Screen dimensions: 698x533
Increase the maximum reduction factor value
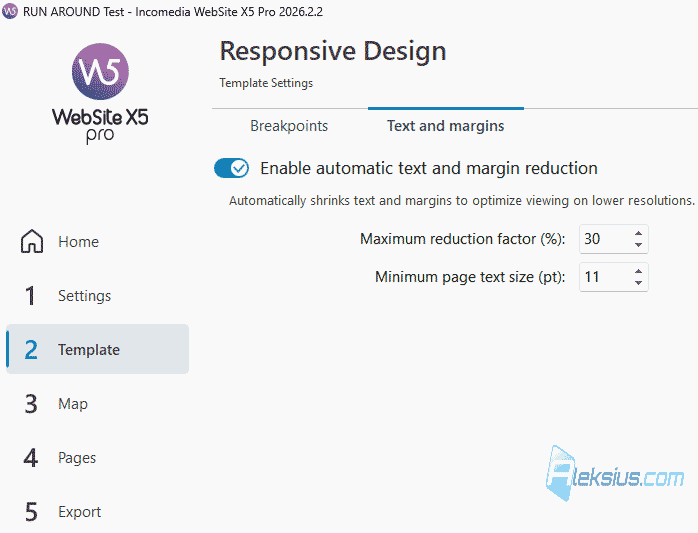(638, 233)
